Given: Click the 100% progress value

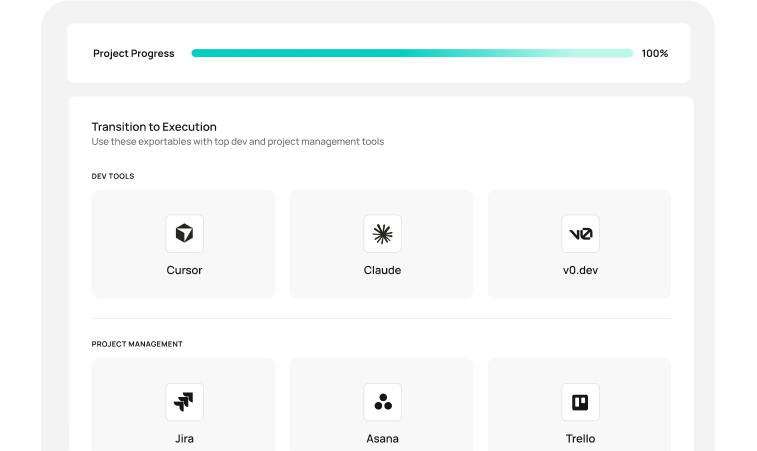Looking at the screenshot, I should click(655, 53).
